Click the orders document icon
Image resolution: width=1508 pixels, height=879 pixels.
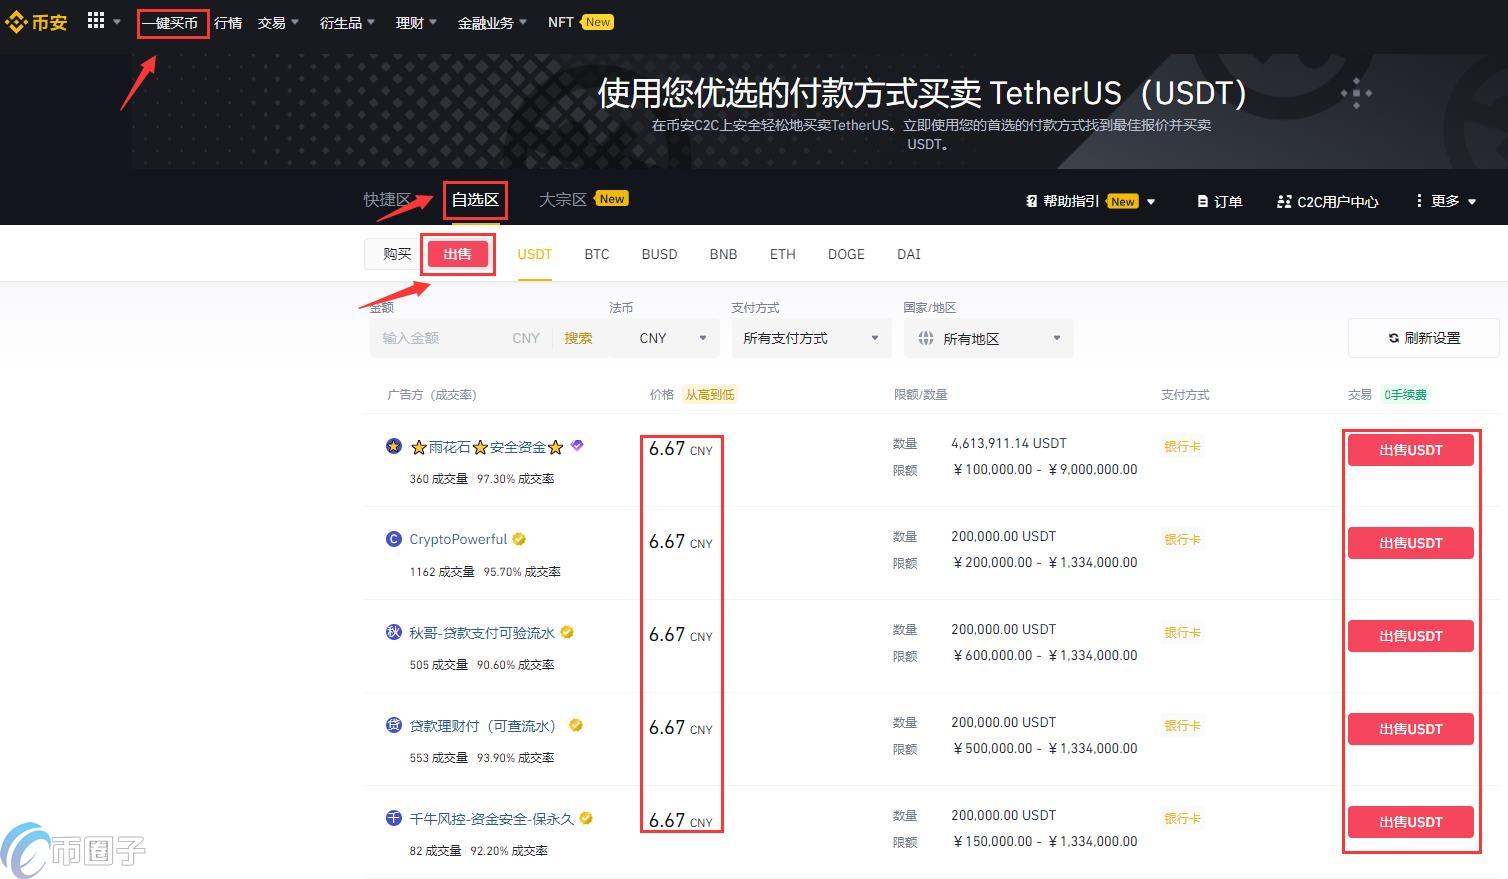[1202, 202]
